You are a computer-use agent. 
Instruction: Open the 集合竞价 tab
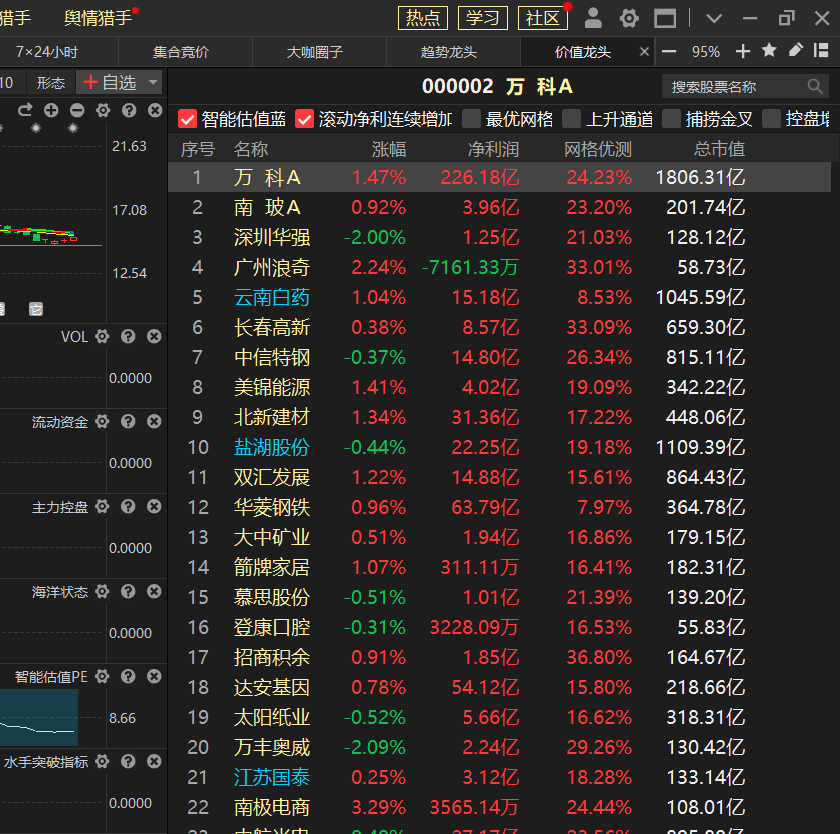[x=181, y=52]
